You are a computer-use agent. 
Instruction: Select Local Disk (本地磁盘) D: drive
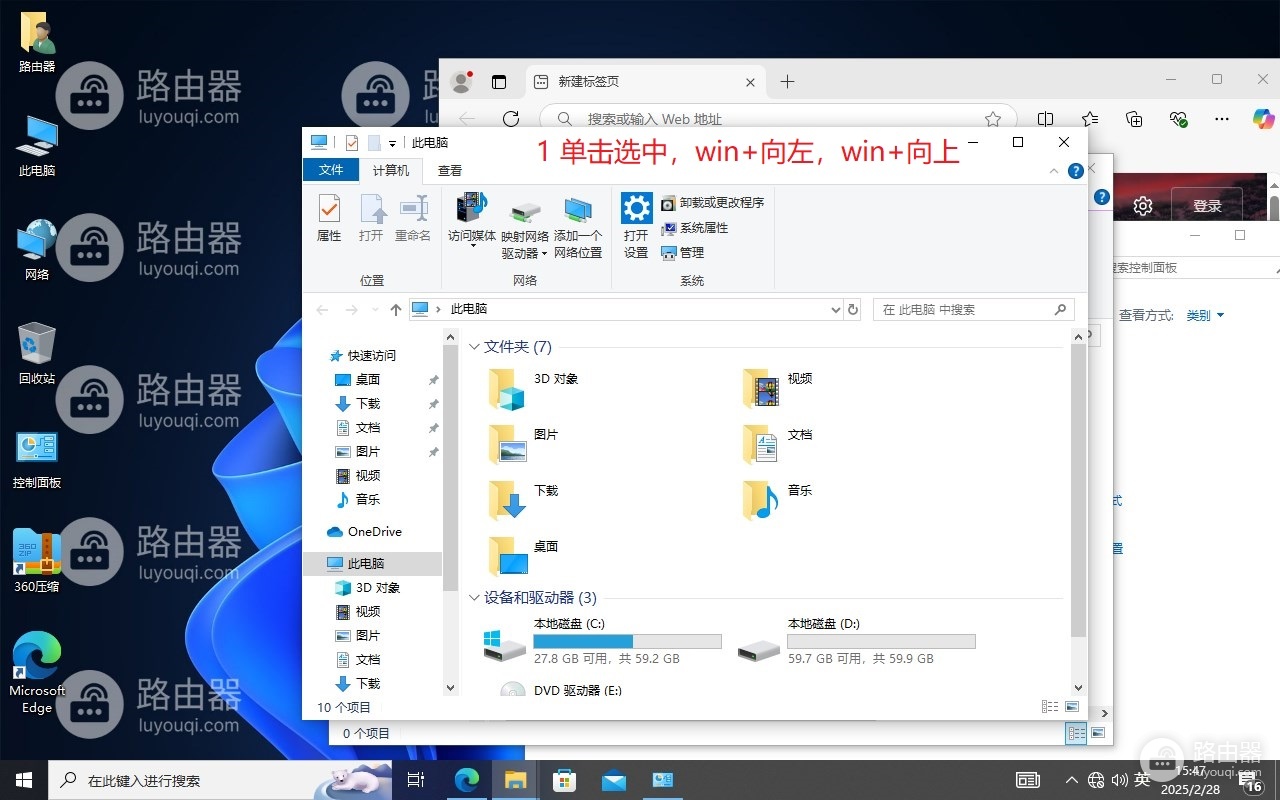[x=856, y=641]
